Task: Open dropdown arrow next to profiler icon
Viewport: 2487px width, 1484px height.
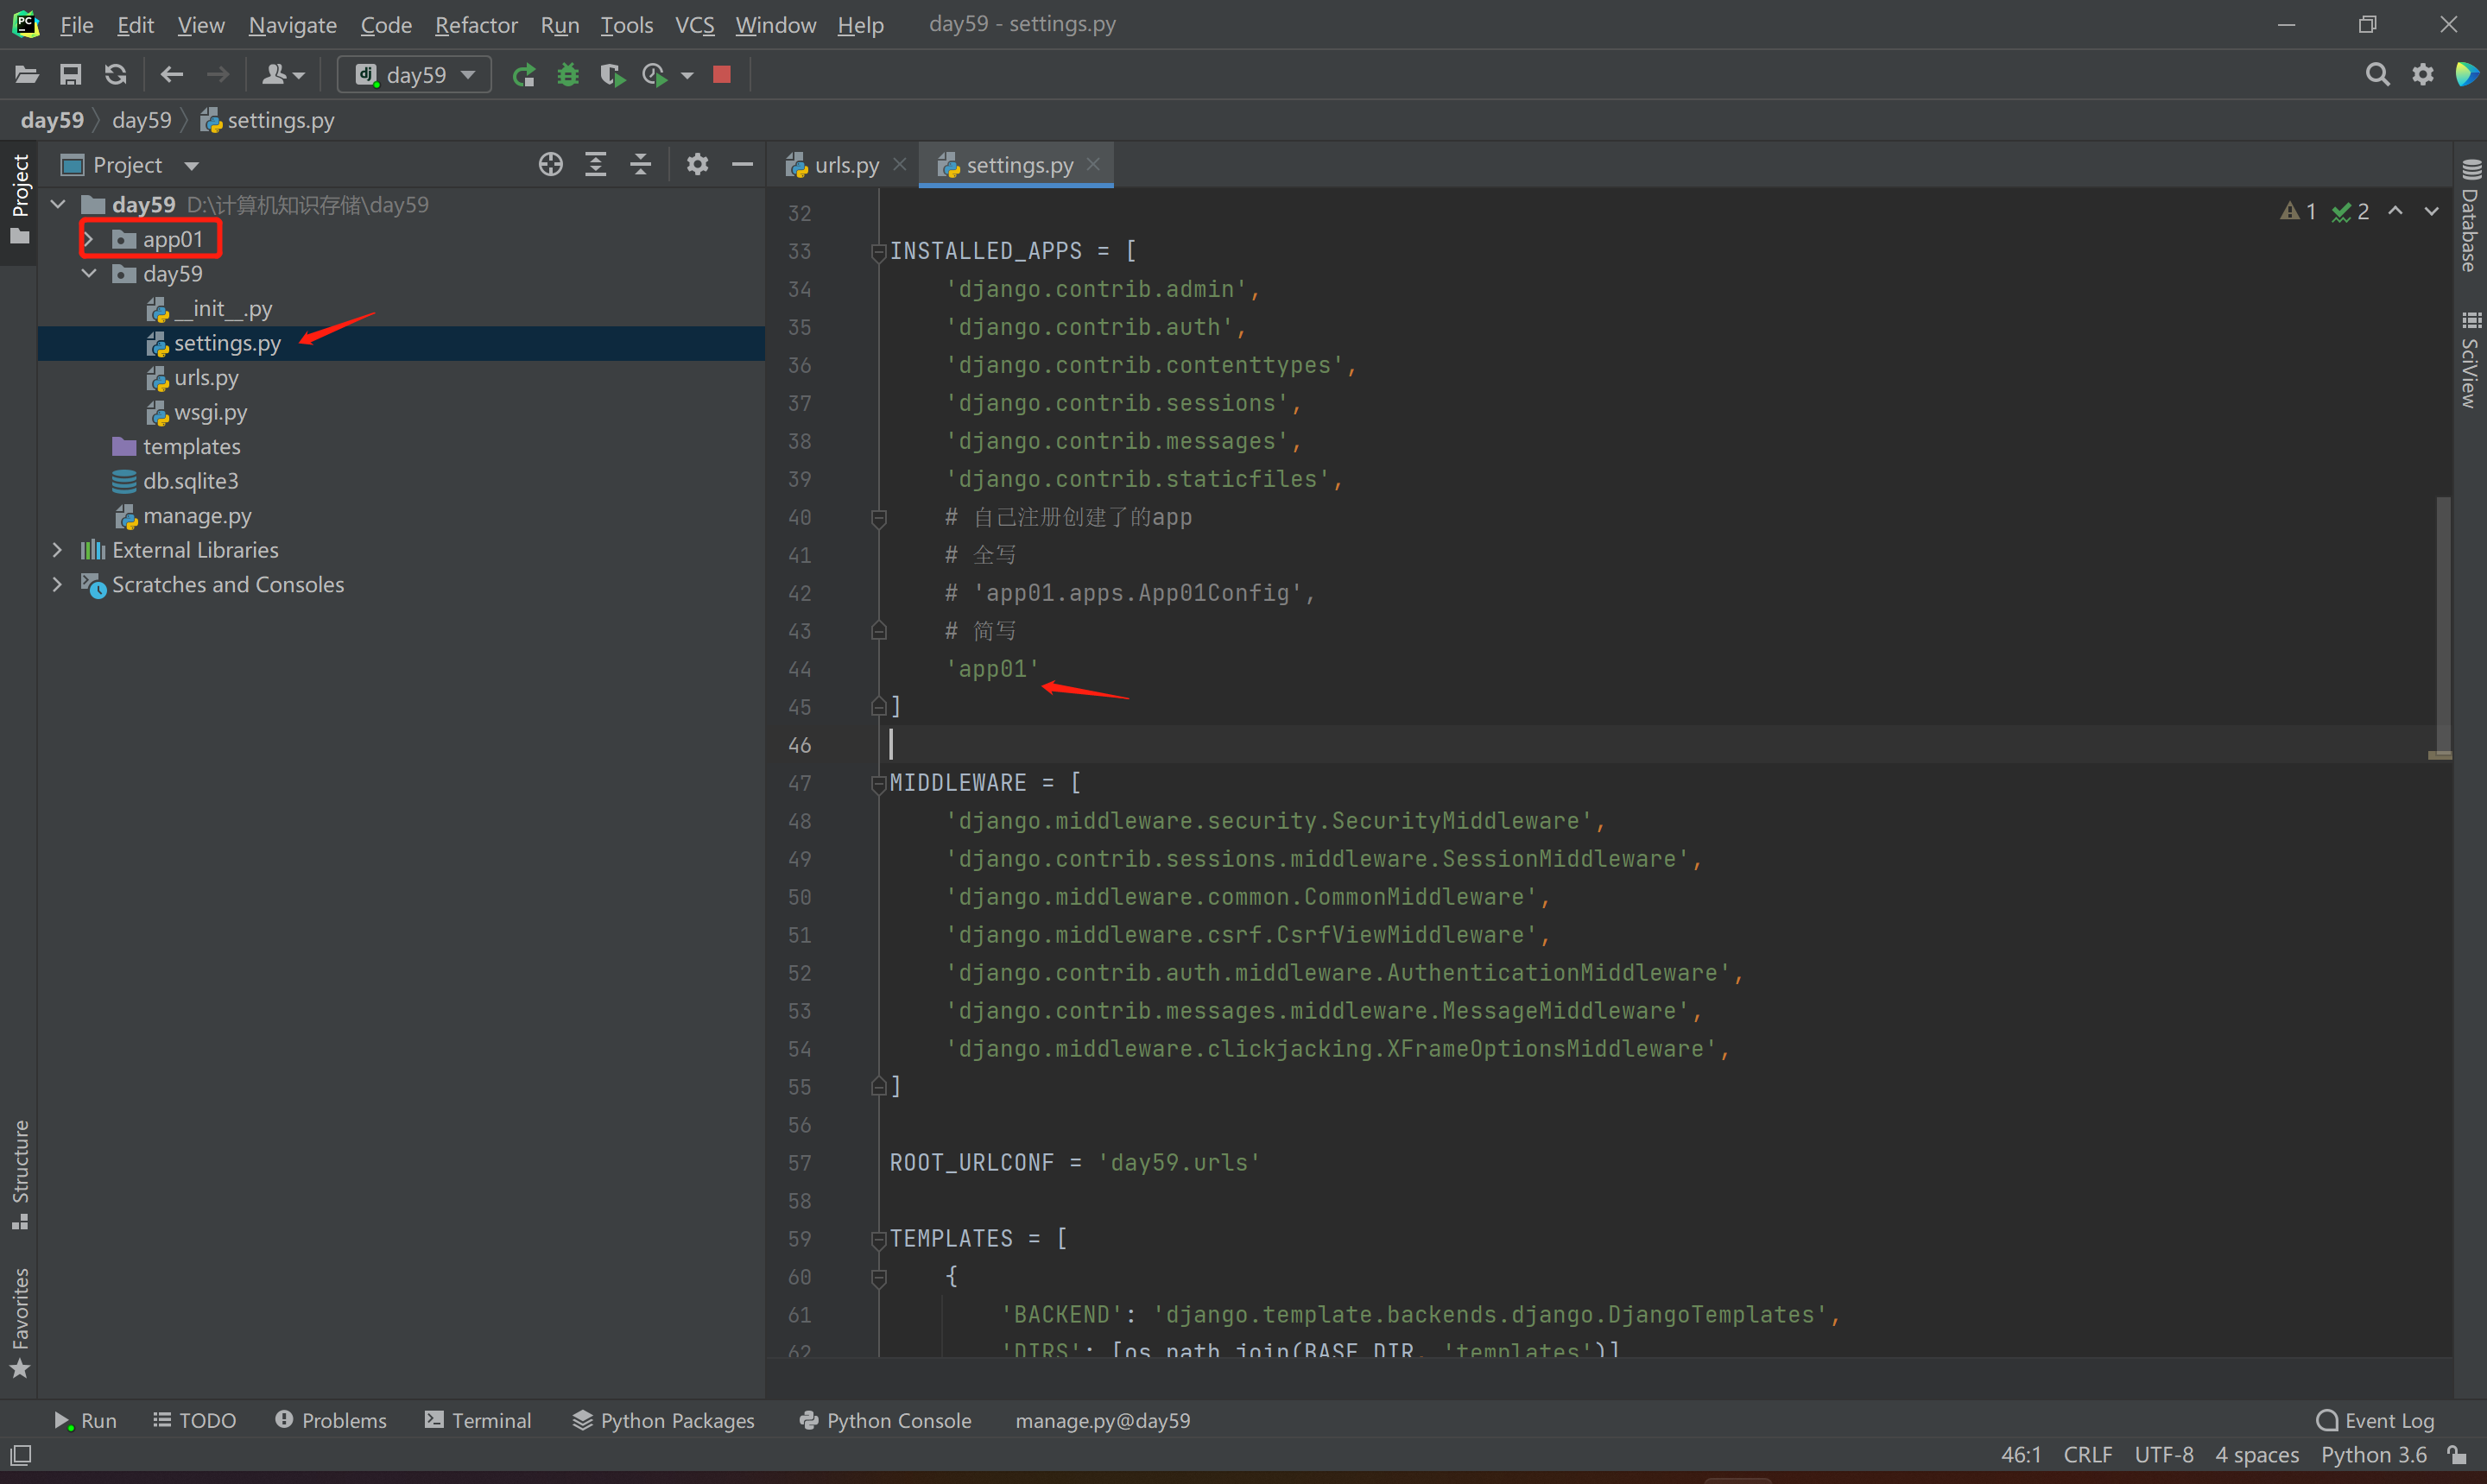Action: tap(687, 75)
